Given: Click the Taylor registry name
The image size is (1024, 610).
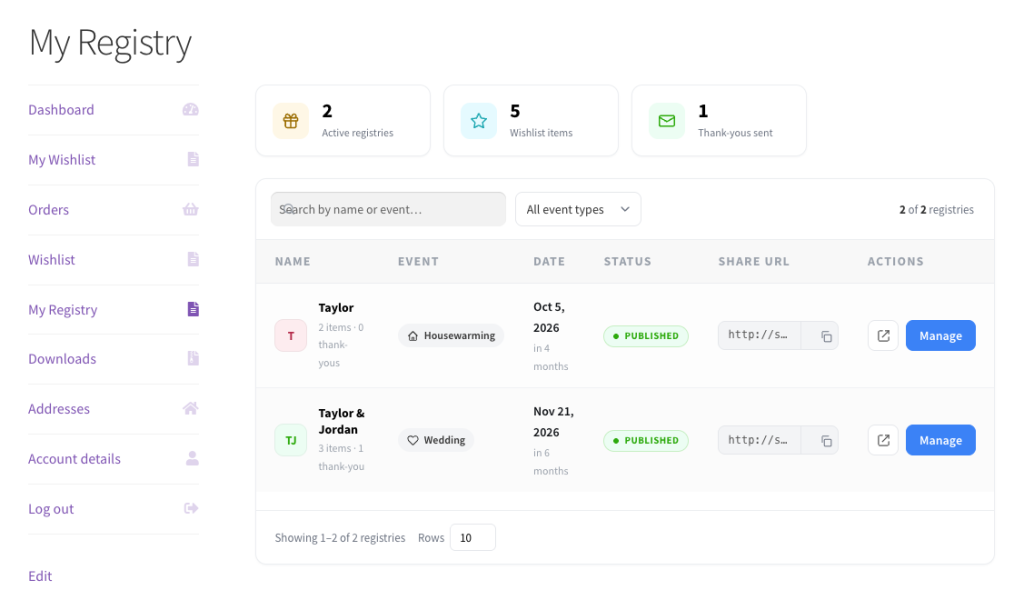Looking at the screenshot, I should pyautogui.click(x=336, y=308).
